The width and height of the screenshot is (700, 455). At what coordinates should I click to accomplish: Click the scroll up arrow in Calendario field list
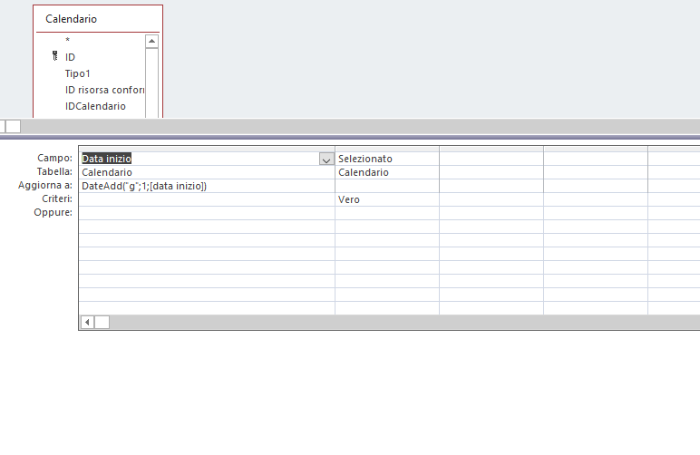(x=152, y=42)
